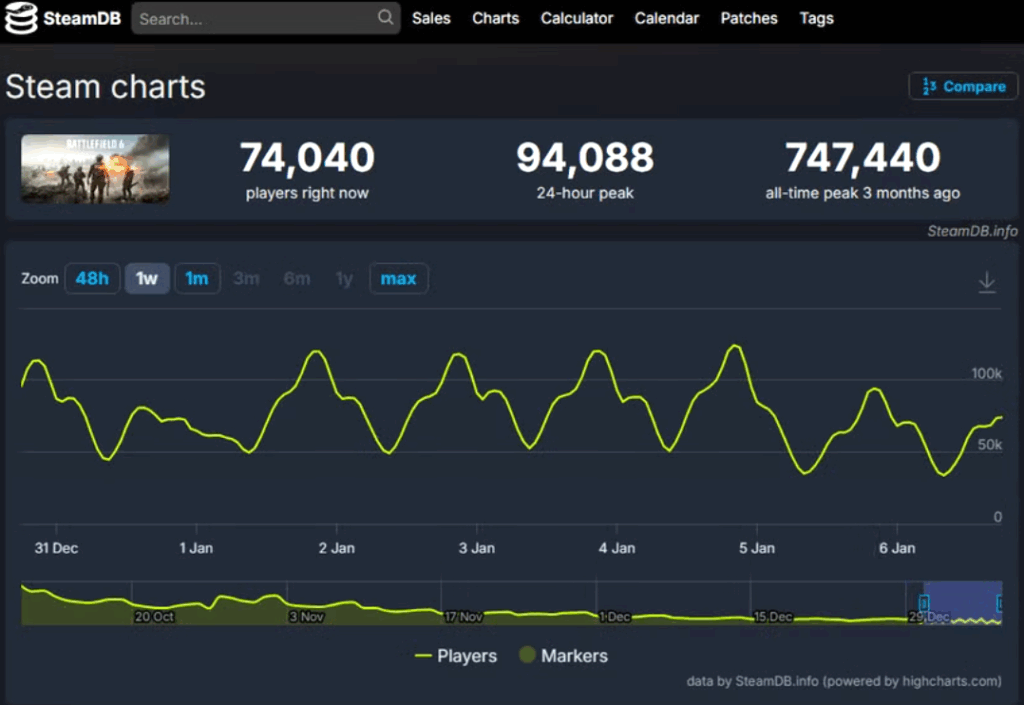Image resolution: width=1024 pixels, height=705 pixels.
Task: Select the 48h zoom range
Action: click(x=92, y=278)
